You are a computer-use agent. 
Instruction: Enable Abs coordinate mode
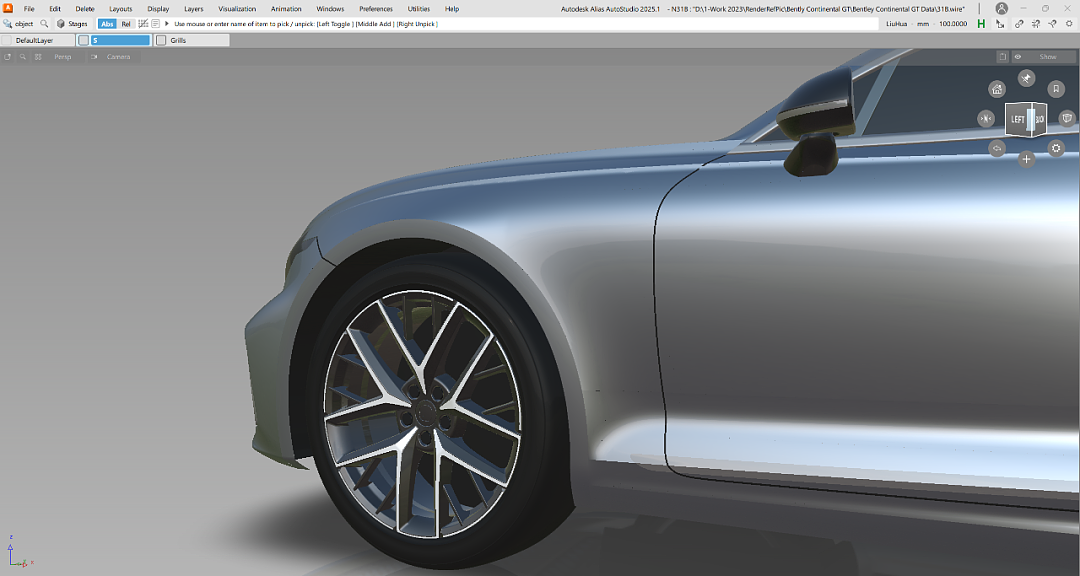point(107,23)
